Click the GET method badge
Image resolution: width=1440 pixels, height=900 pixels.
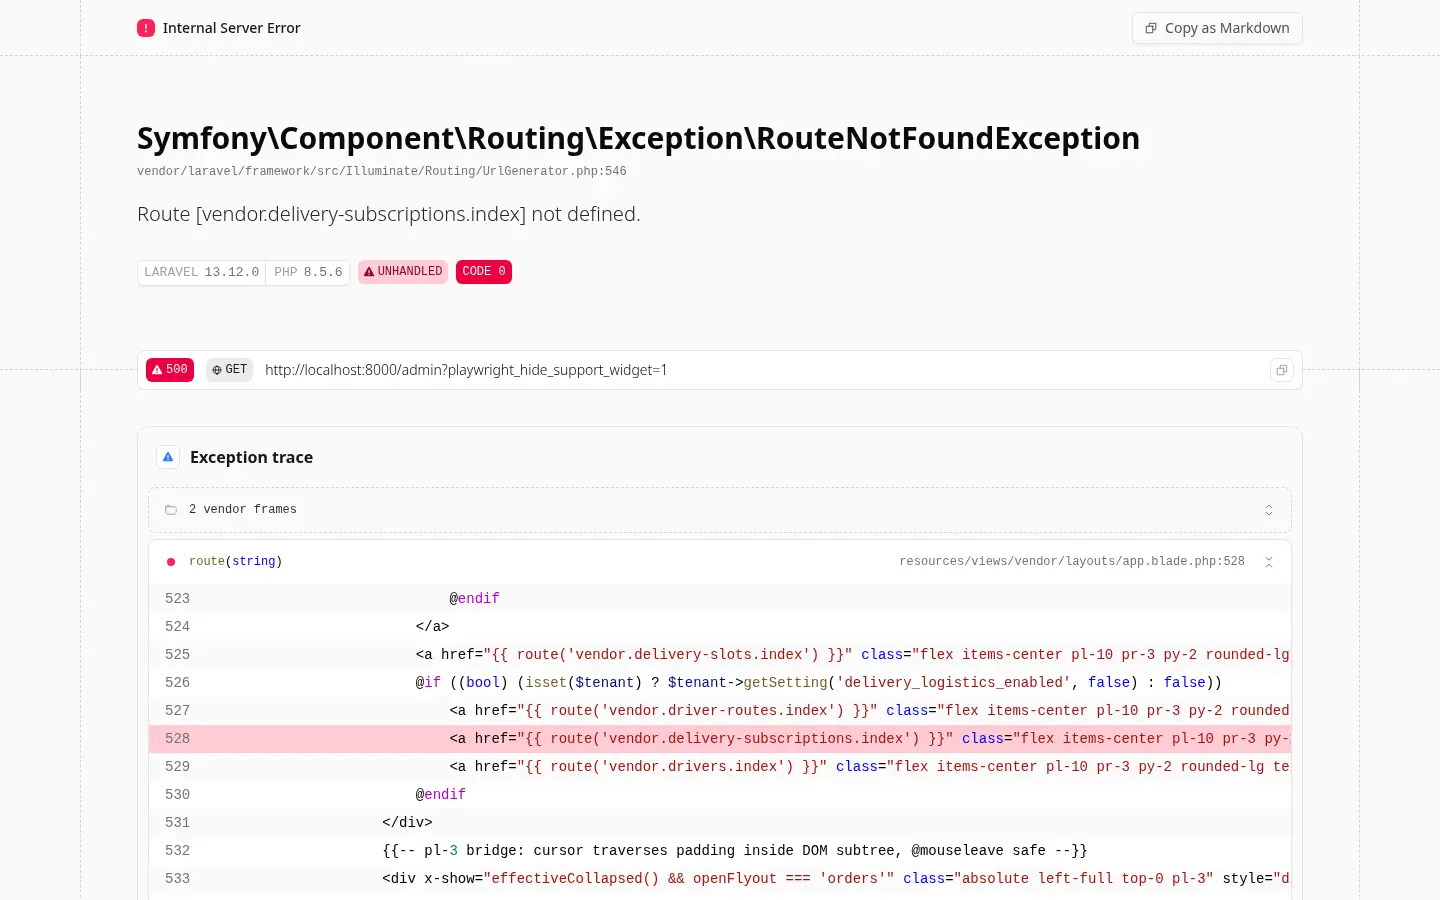click(230, 370)
